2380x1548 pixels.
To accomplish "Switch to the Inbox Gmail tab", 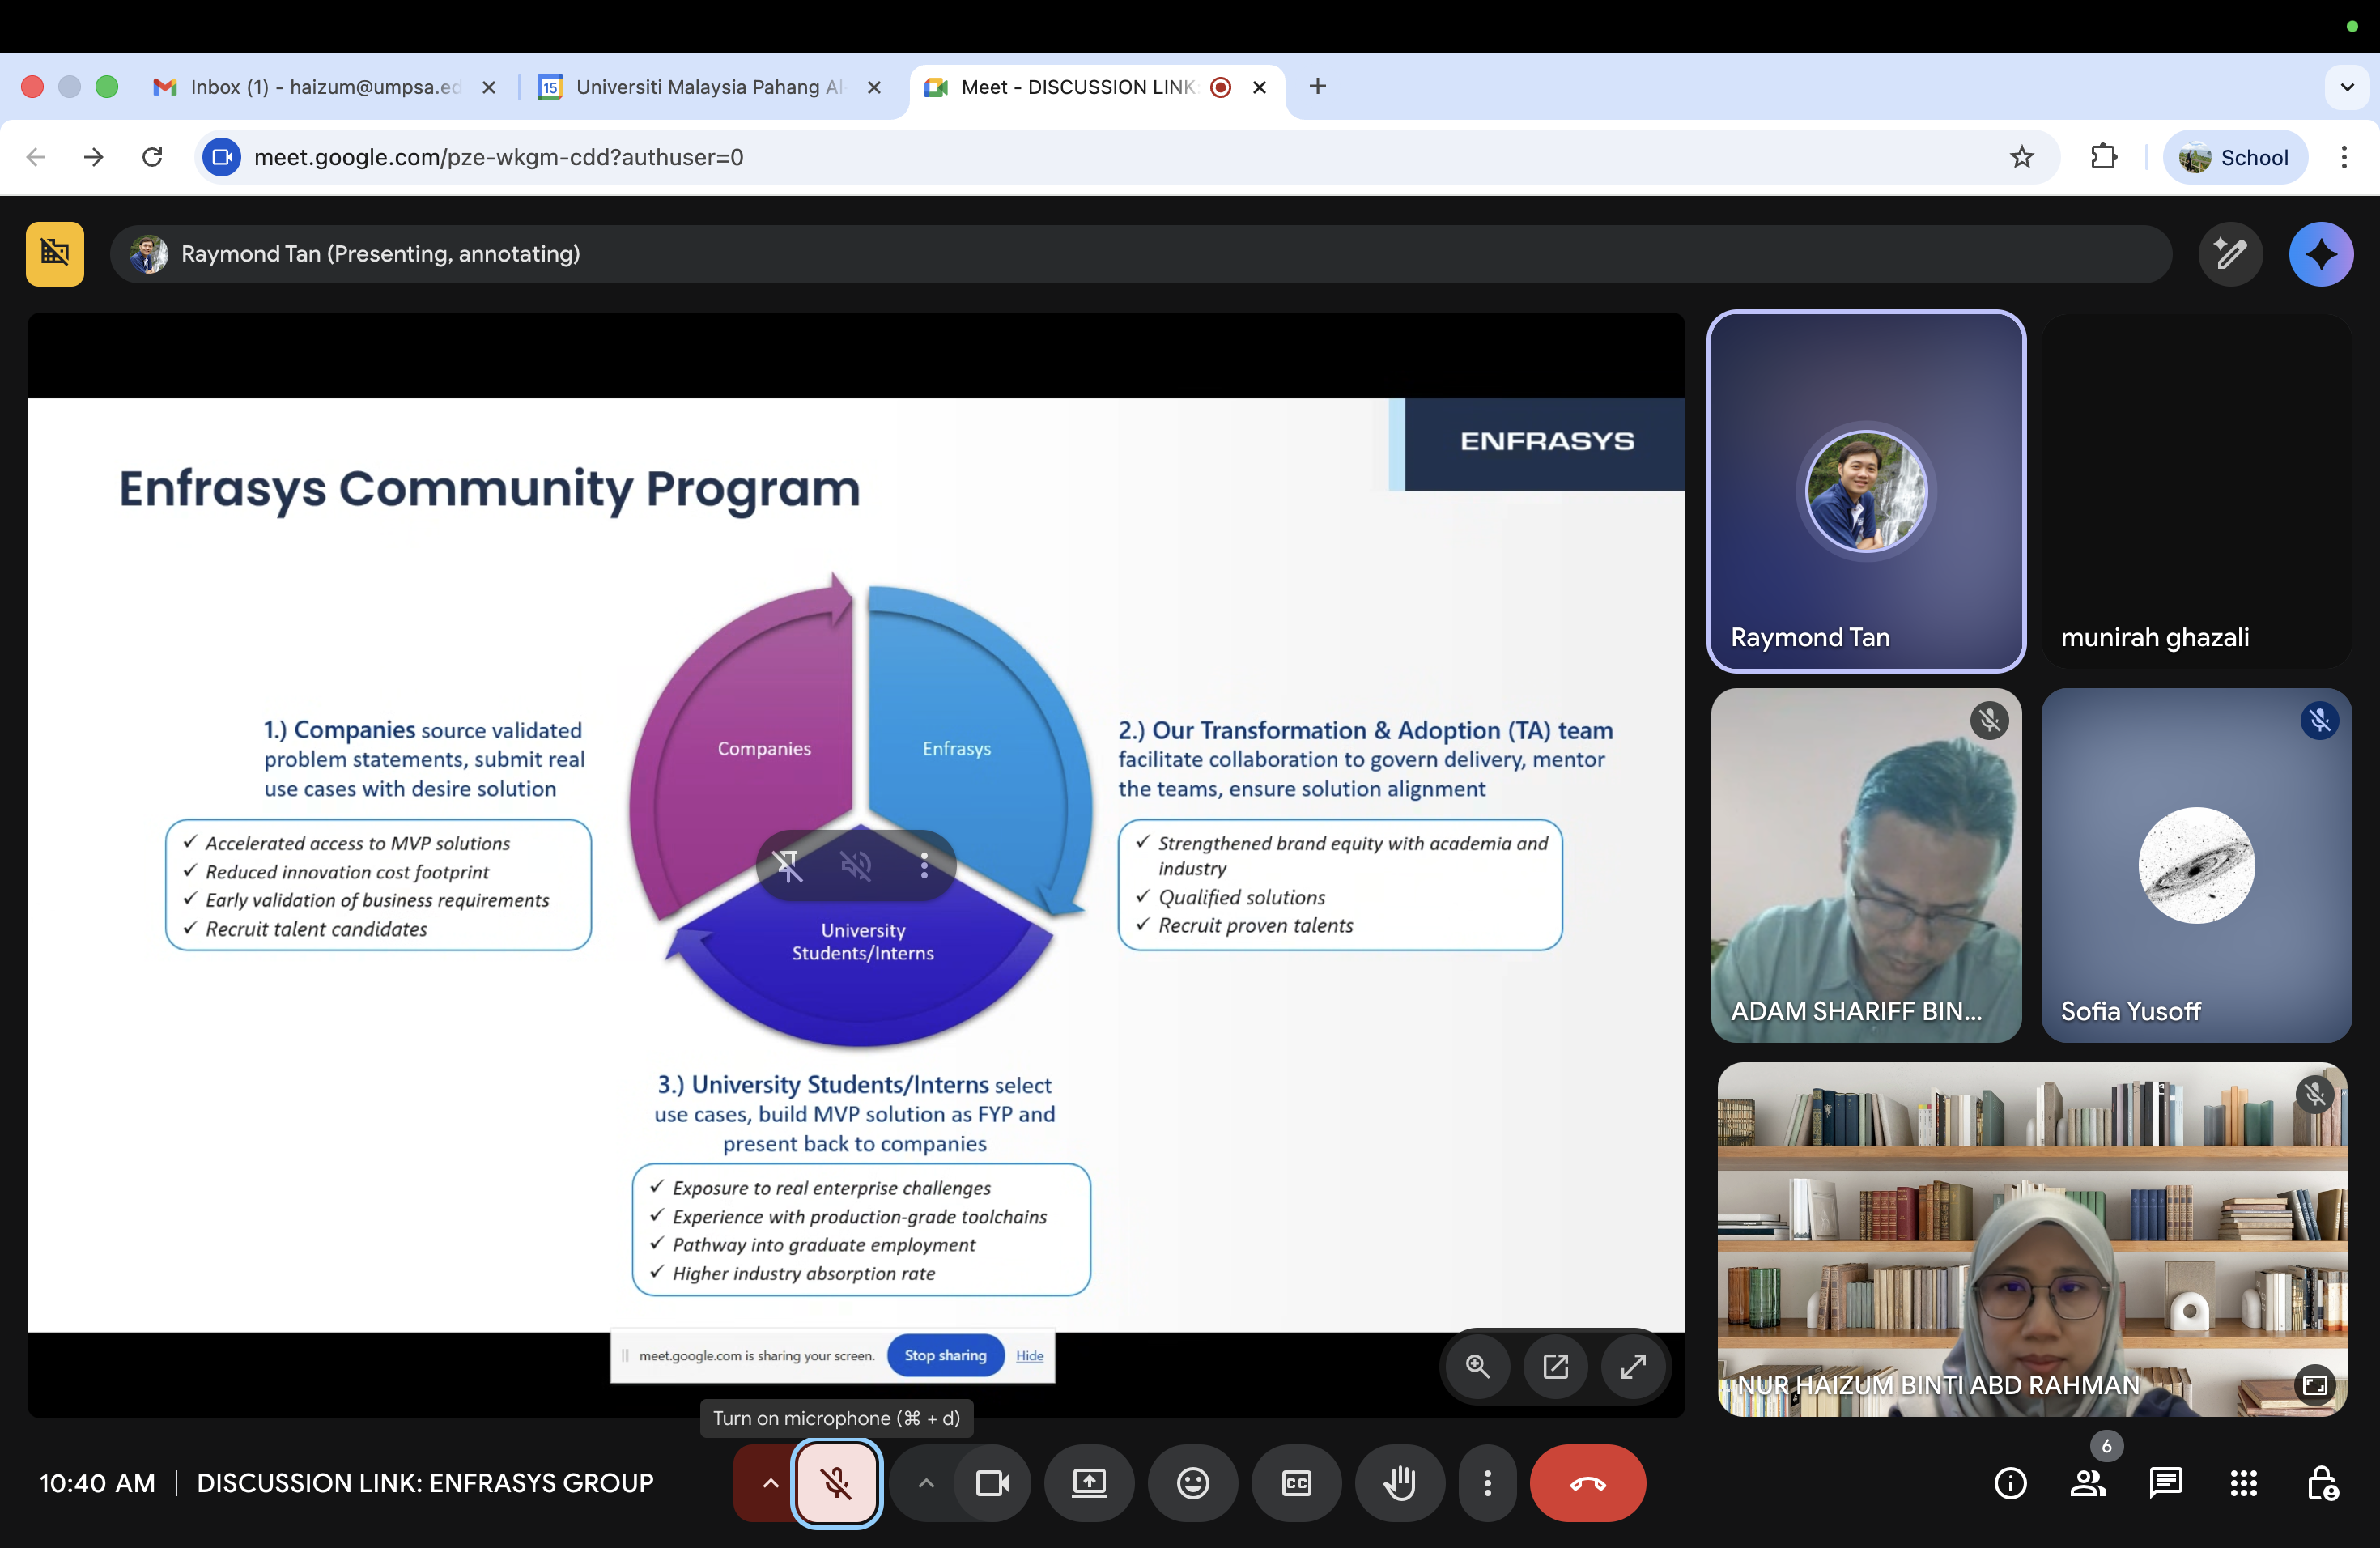I will click(x=320, y=87).
